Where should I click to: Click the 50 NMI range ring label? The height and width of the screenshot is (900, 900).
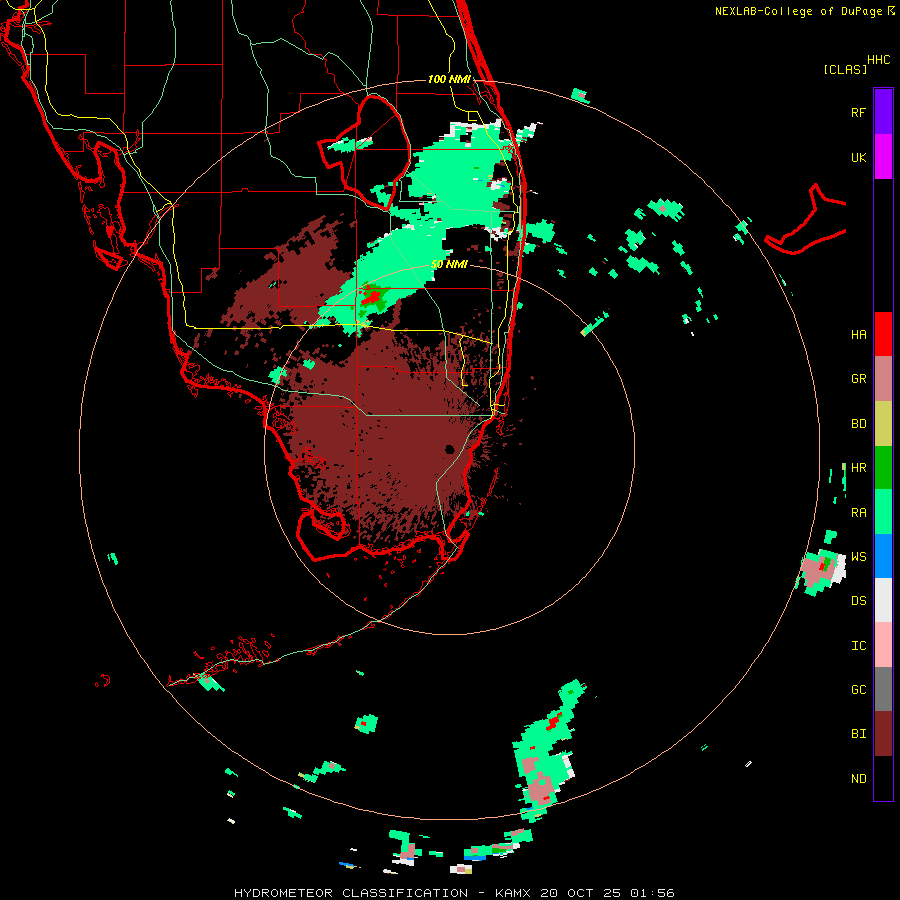[x=449, y=265]
